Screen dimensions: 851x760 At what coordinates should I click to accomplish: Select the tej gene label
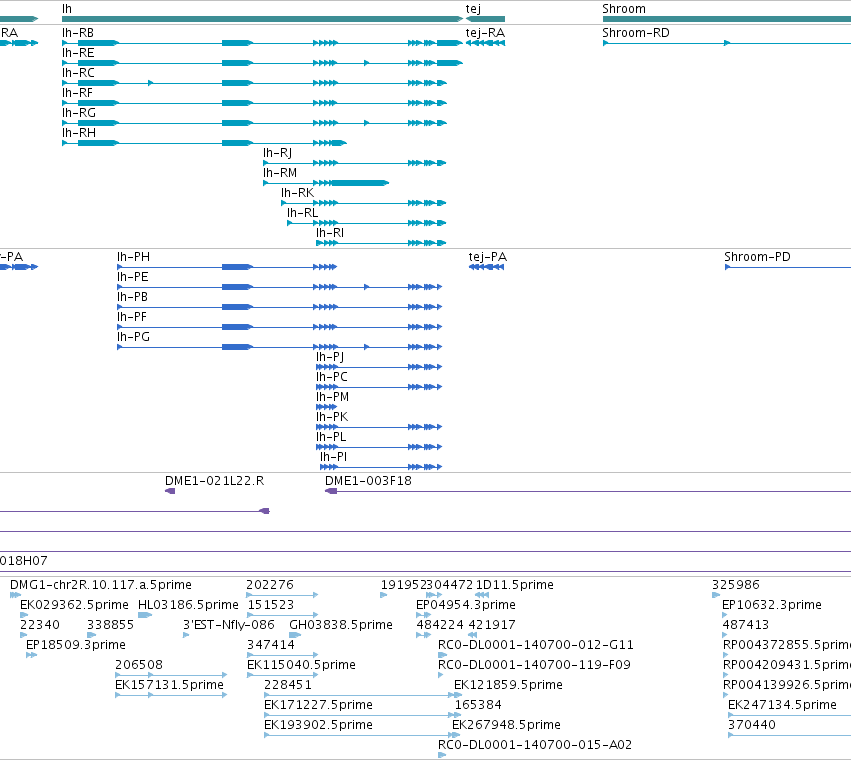[473, 9]
